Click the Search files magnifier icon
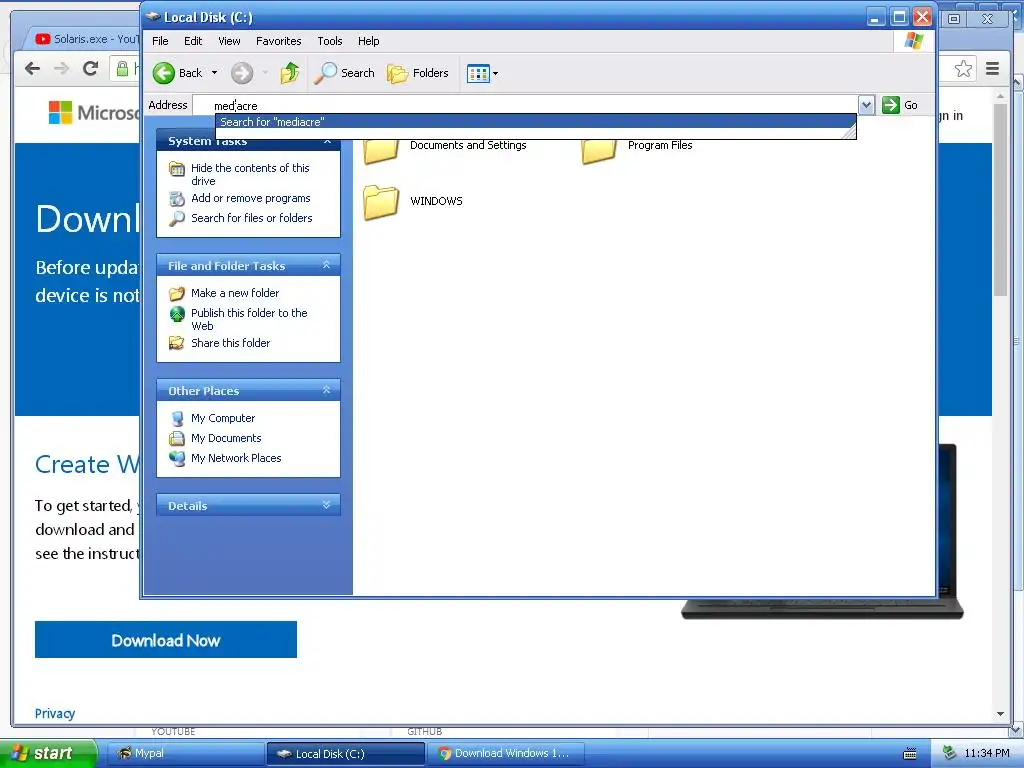Viewport: 1024px width, 768px height. click(x=176, y=219)
